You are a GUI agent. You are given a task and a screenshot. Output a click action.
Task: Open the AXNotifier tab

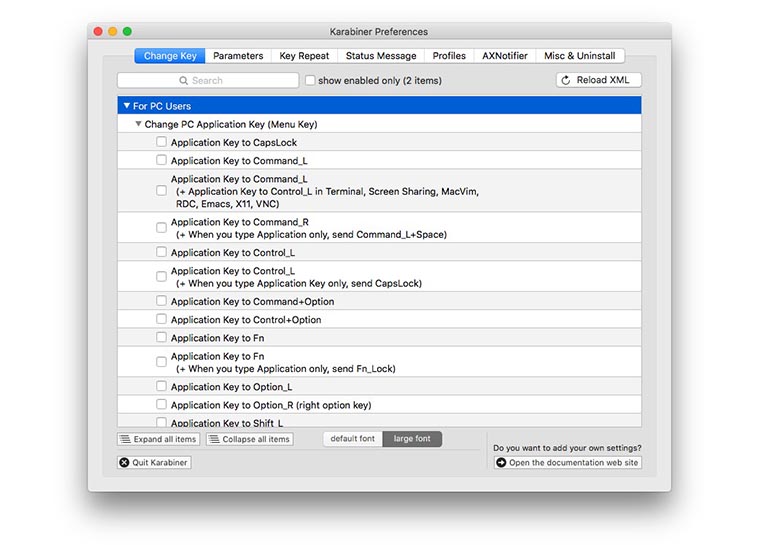(505, 56)
